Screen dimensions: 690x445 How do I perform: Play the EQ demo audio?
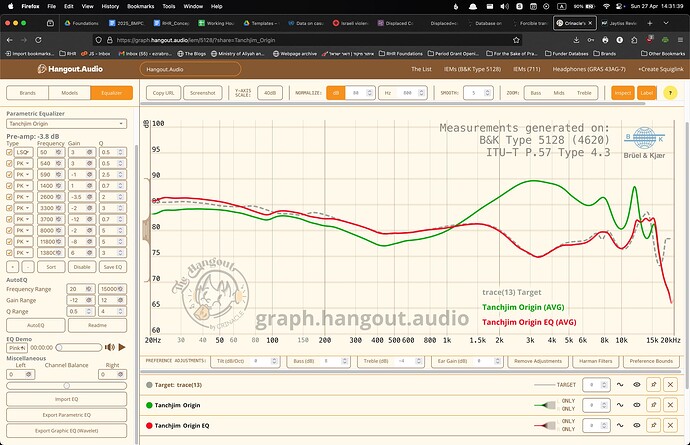click(122, 347)
